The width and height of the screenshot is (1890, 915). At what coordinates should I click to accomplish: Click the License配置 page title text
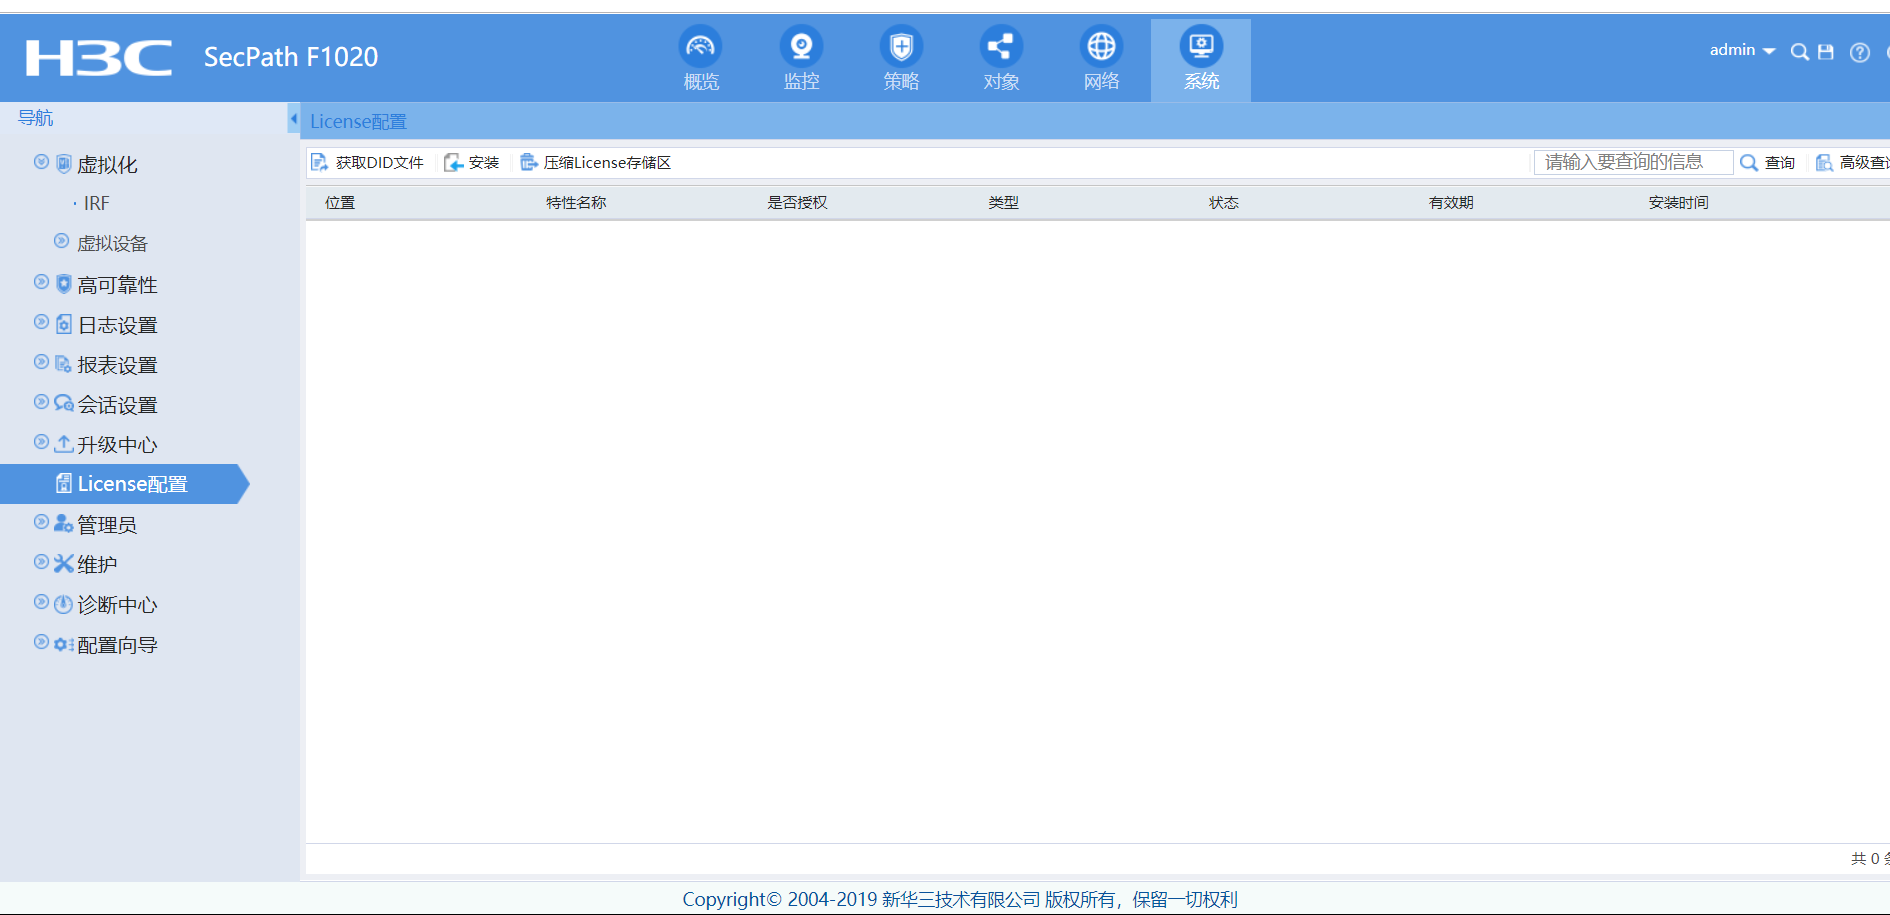[358, 121]
